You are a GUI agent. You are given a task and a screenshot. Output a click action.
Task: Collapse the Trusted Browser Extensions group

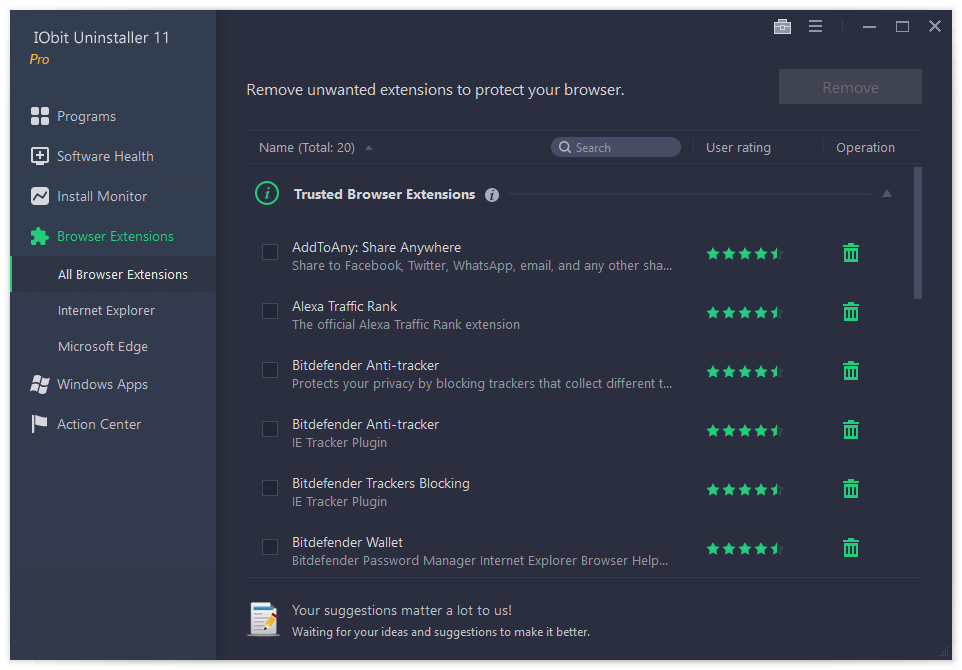click(x=886, y=194)
